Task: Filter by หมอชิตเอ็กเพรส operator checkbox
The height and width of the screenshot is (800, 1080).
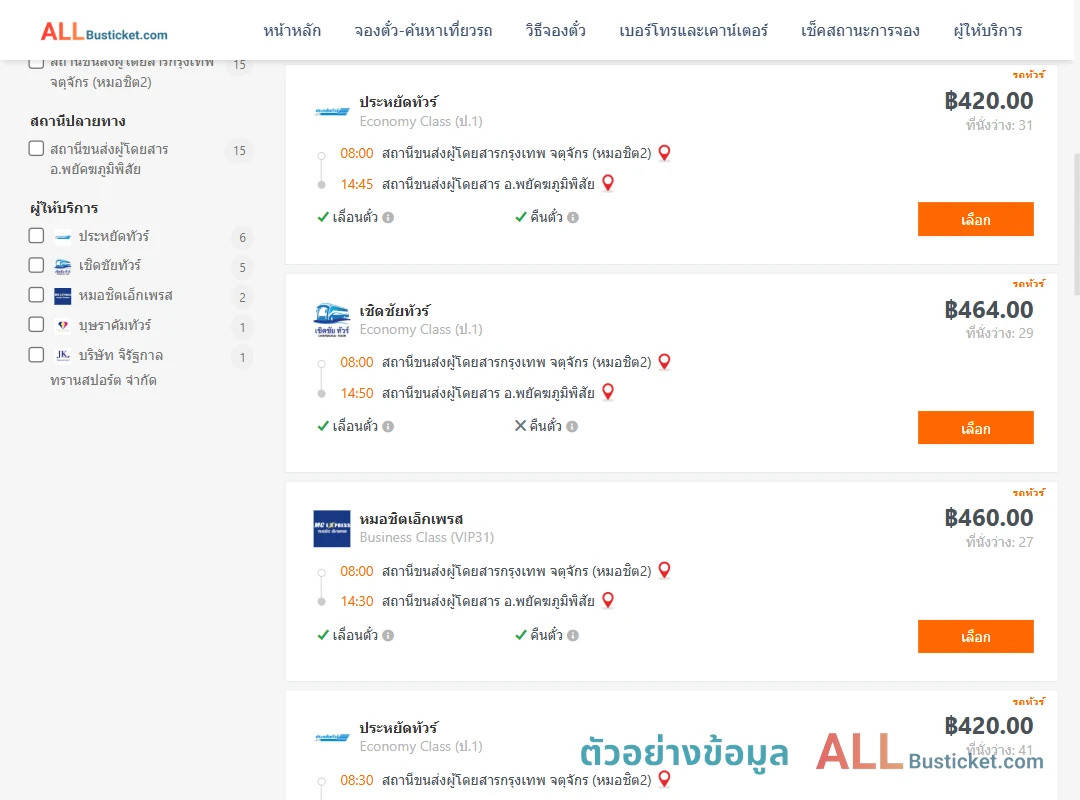Action: [x=37, y=295]
